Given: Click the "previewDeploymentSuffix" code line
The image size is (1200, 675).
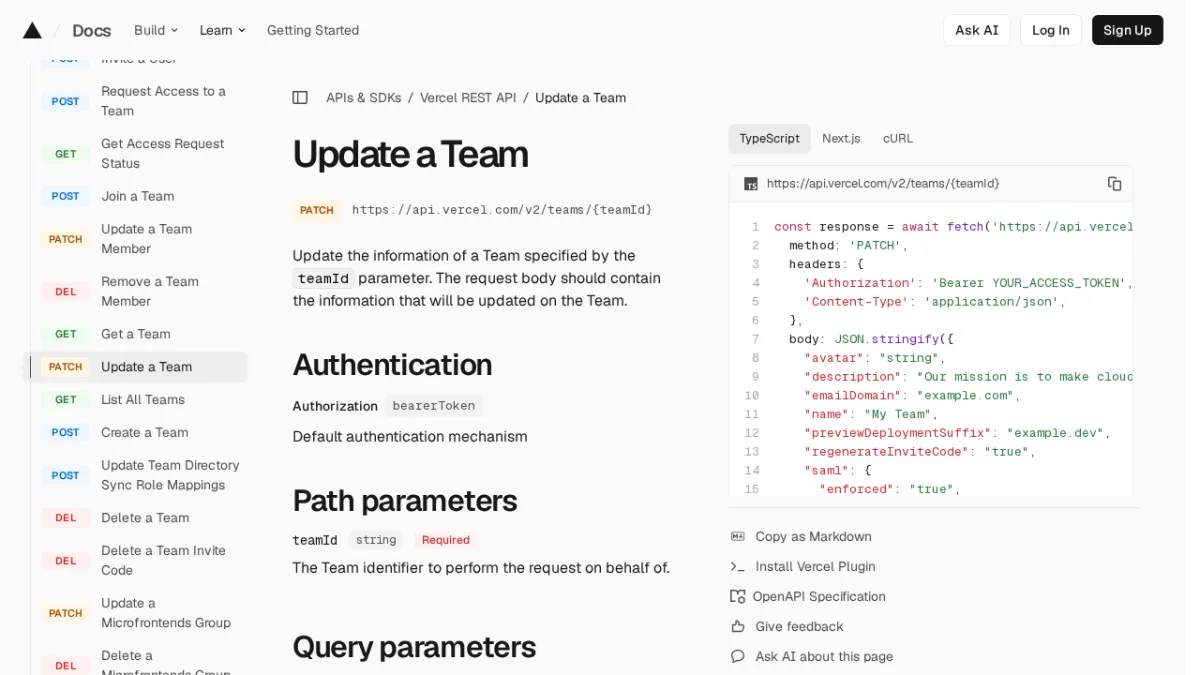Looking at the screenshot, I should pos(957,434).
